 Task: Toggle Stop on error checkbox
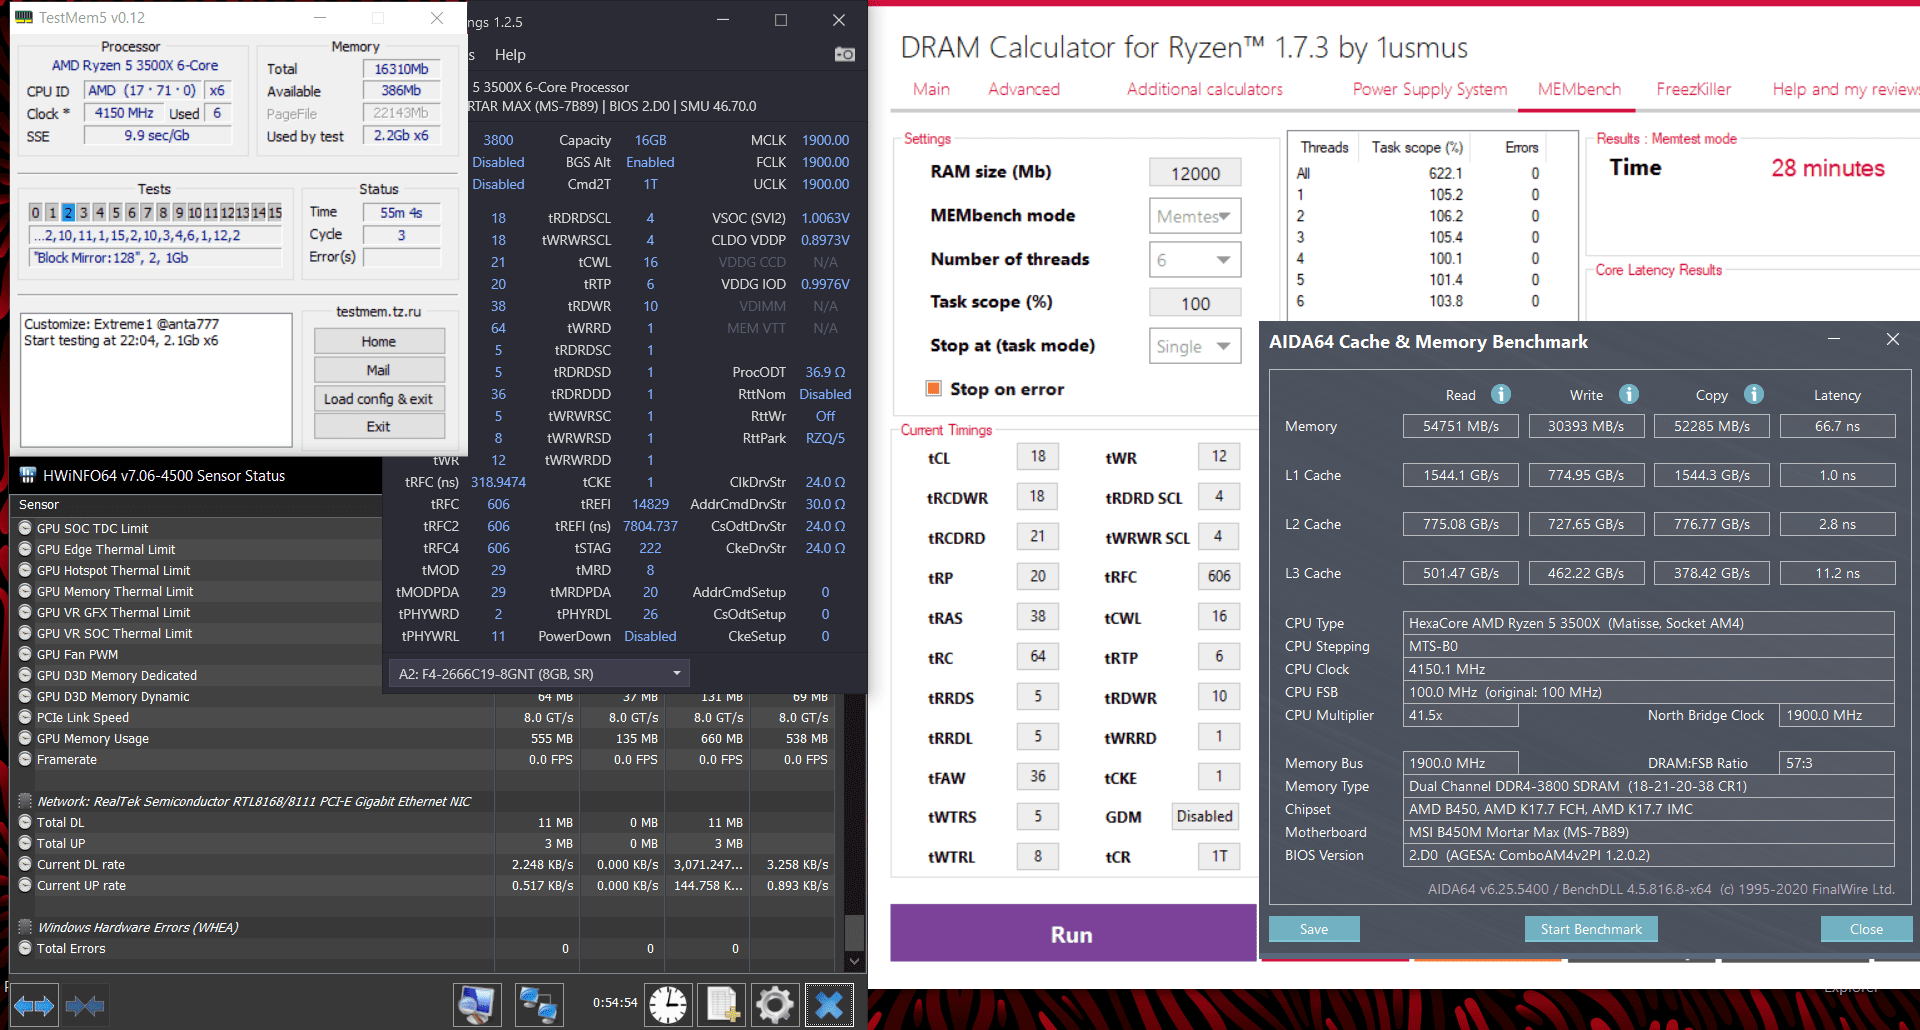pyautogui.click(x=934, y=388)
